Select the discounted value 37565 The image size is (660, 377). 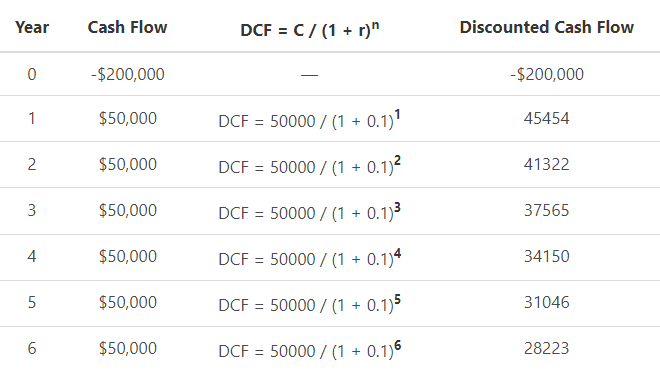546,210
